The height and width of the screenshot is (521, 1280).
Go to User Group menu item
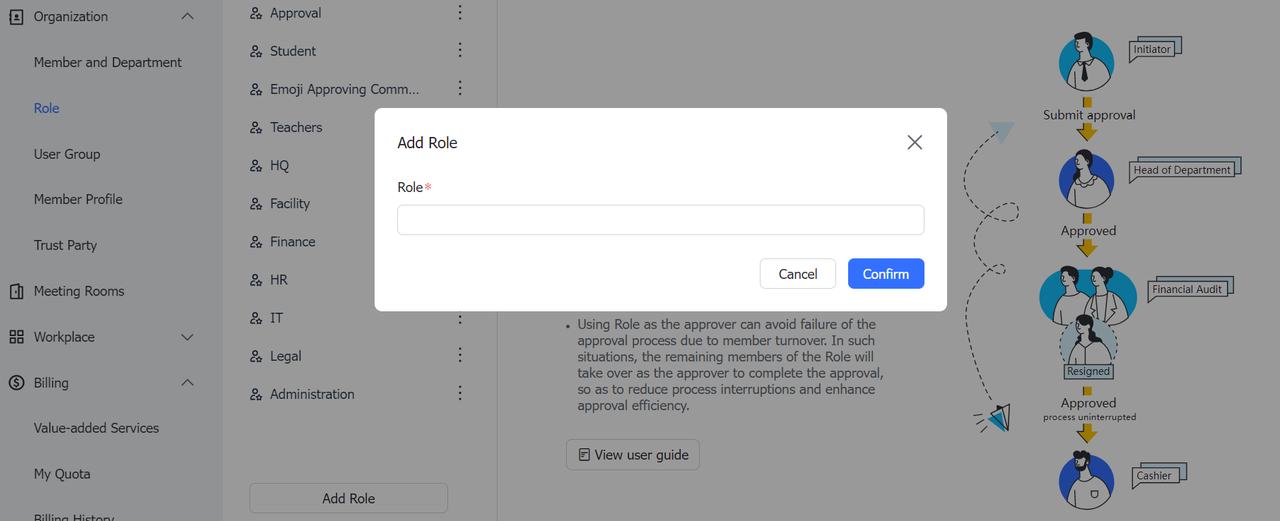[67, 154]
